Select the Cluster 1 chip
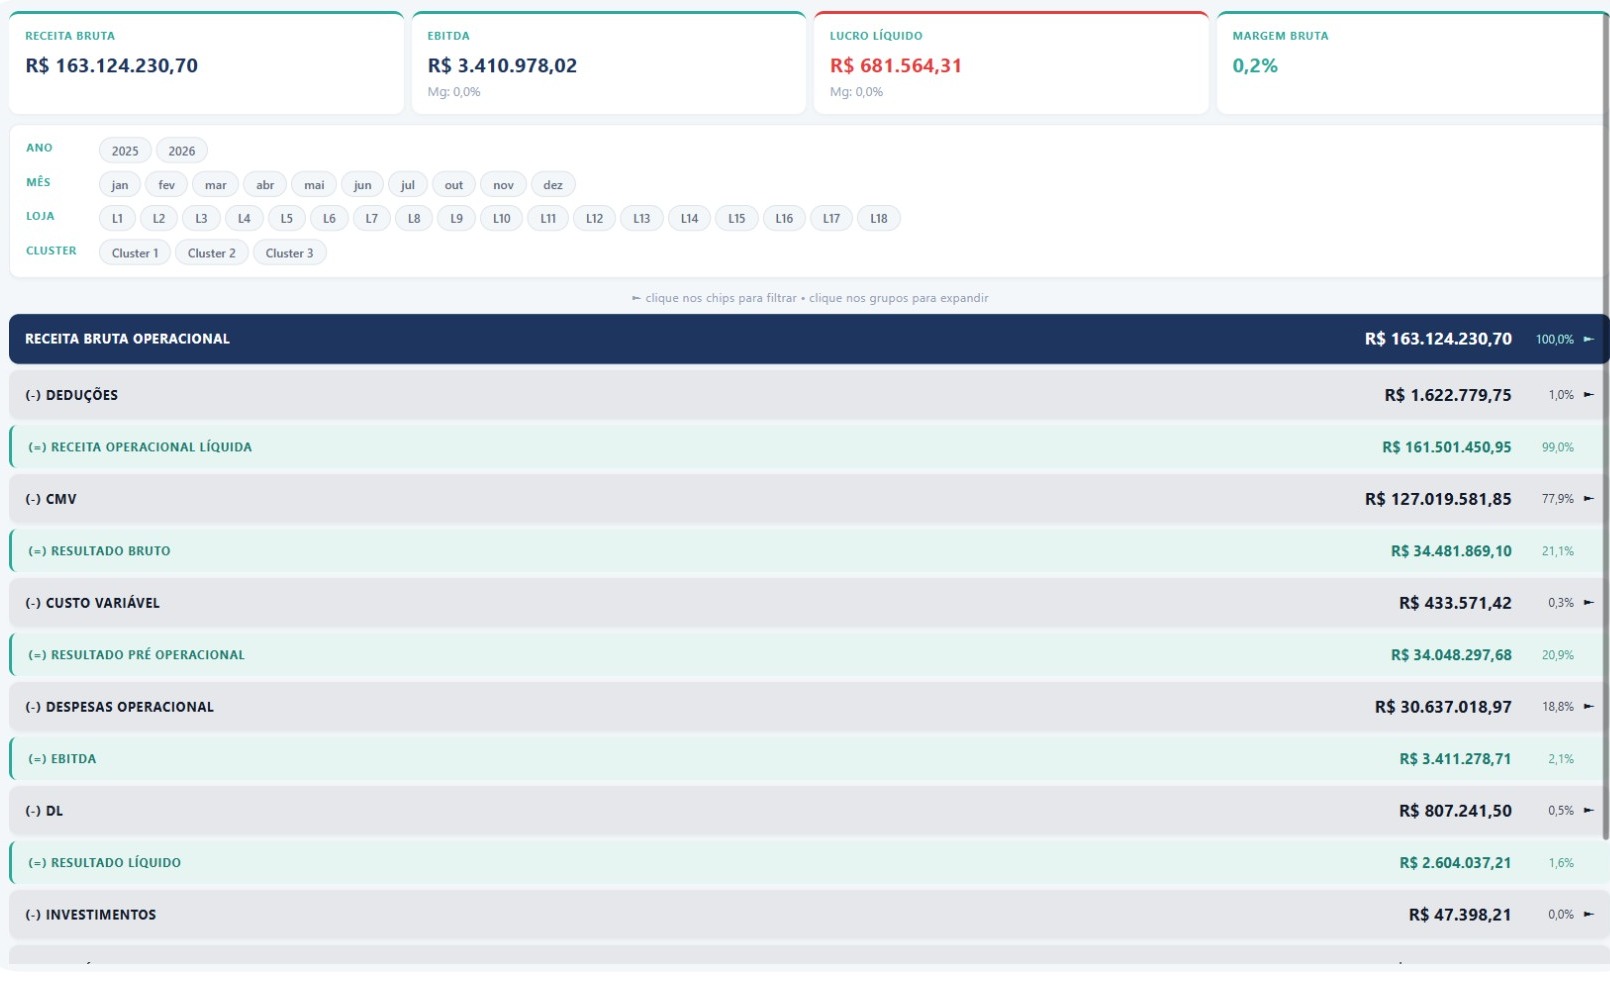Image resolution: width=1610 pixels, height=990 pixels. (x=135, y=253)
